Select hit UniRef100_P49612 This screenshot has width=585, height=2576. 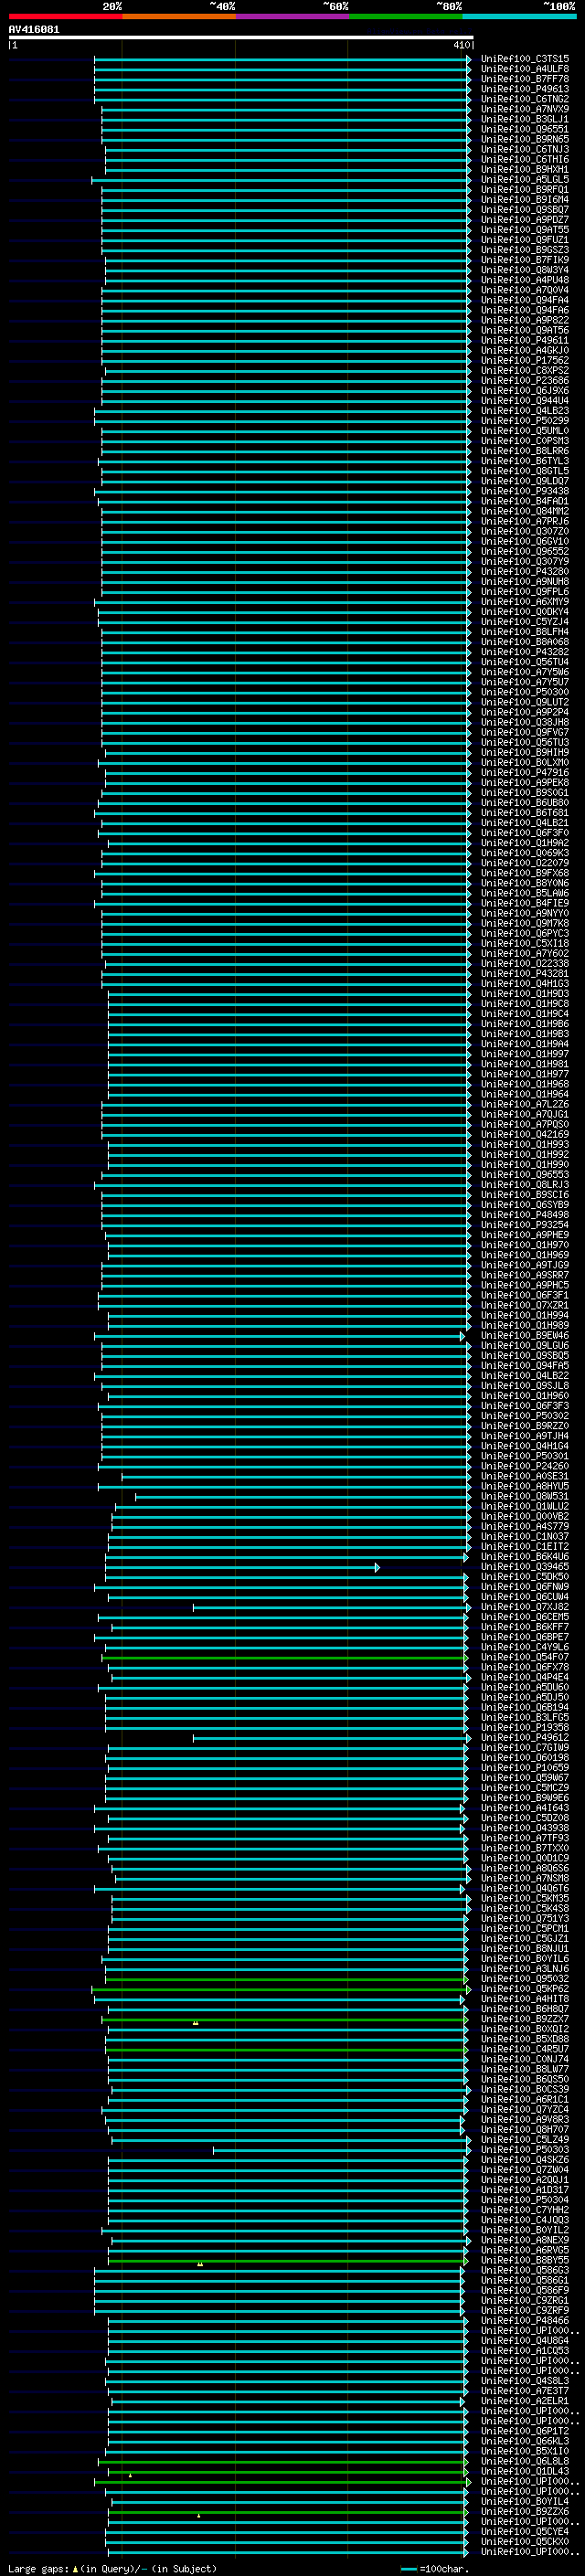(x=525, y=1737)
